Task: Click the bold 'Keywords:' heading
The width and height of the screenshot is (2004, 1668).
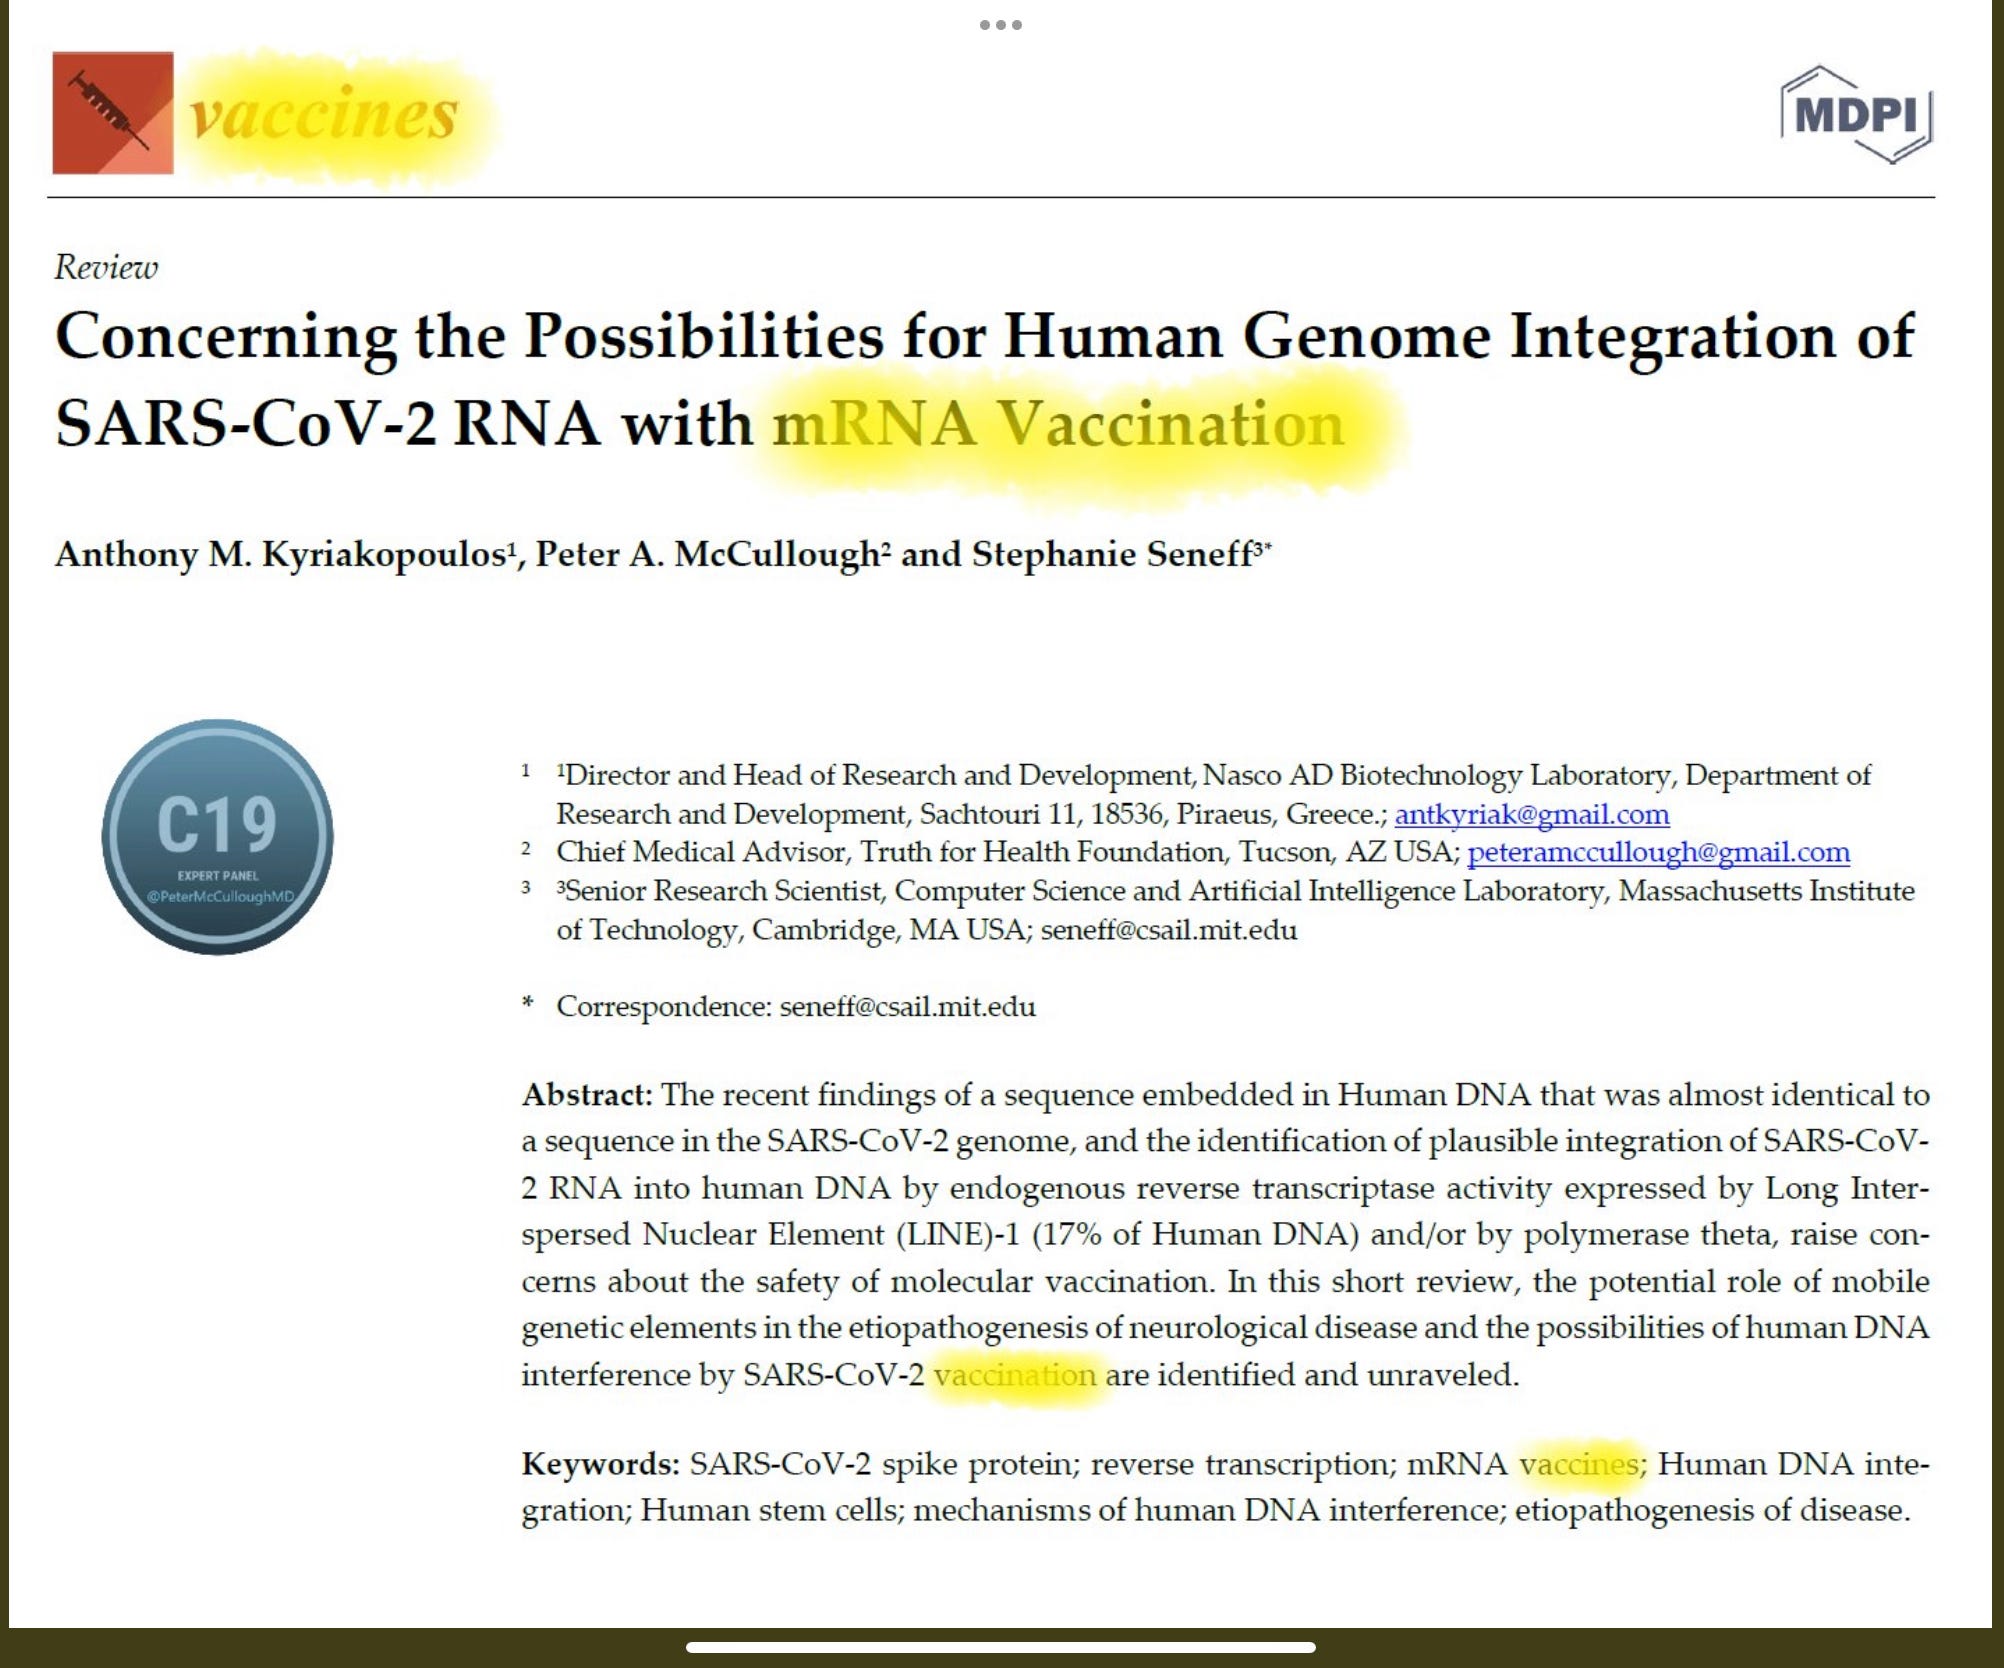Action: point(601,1464)
